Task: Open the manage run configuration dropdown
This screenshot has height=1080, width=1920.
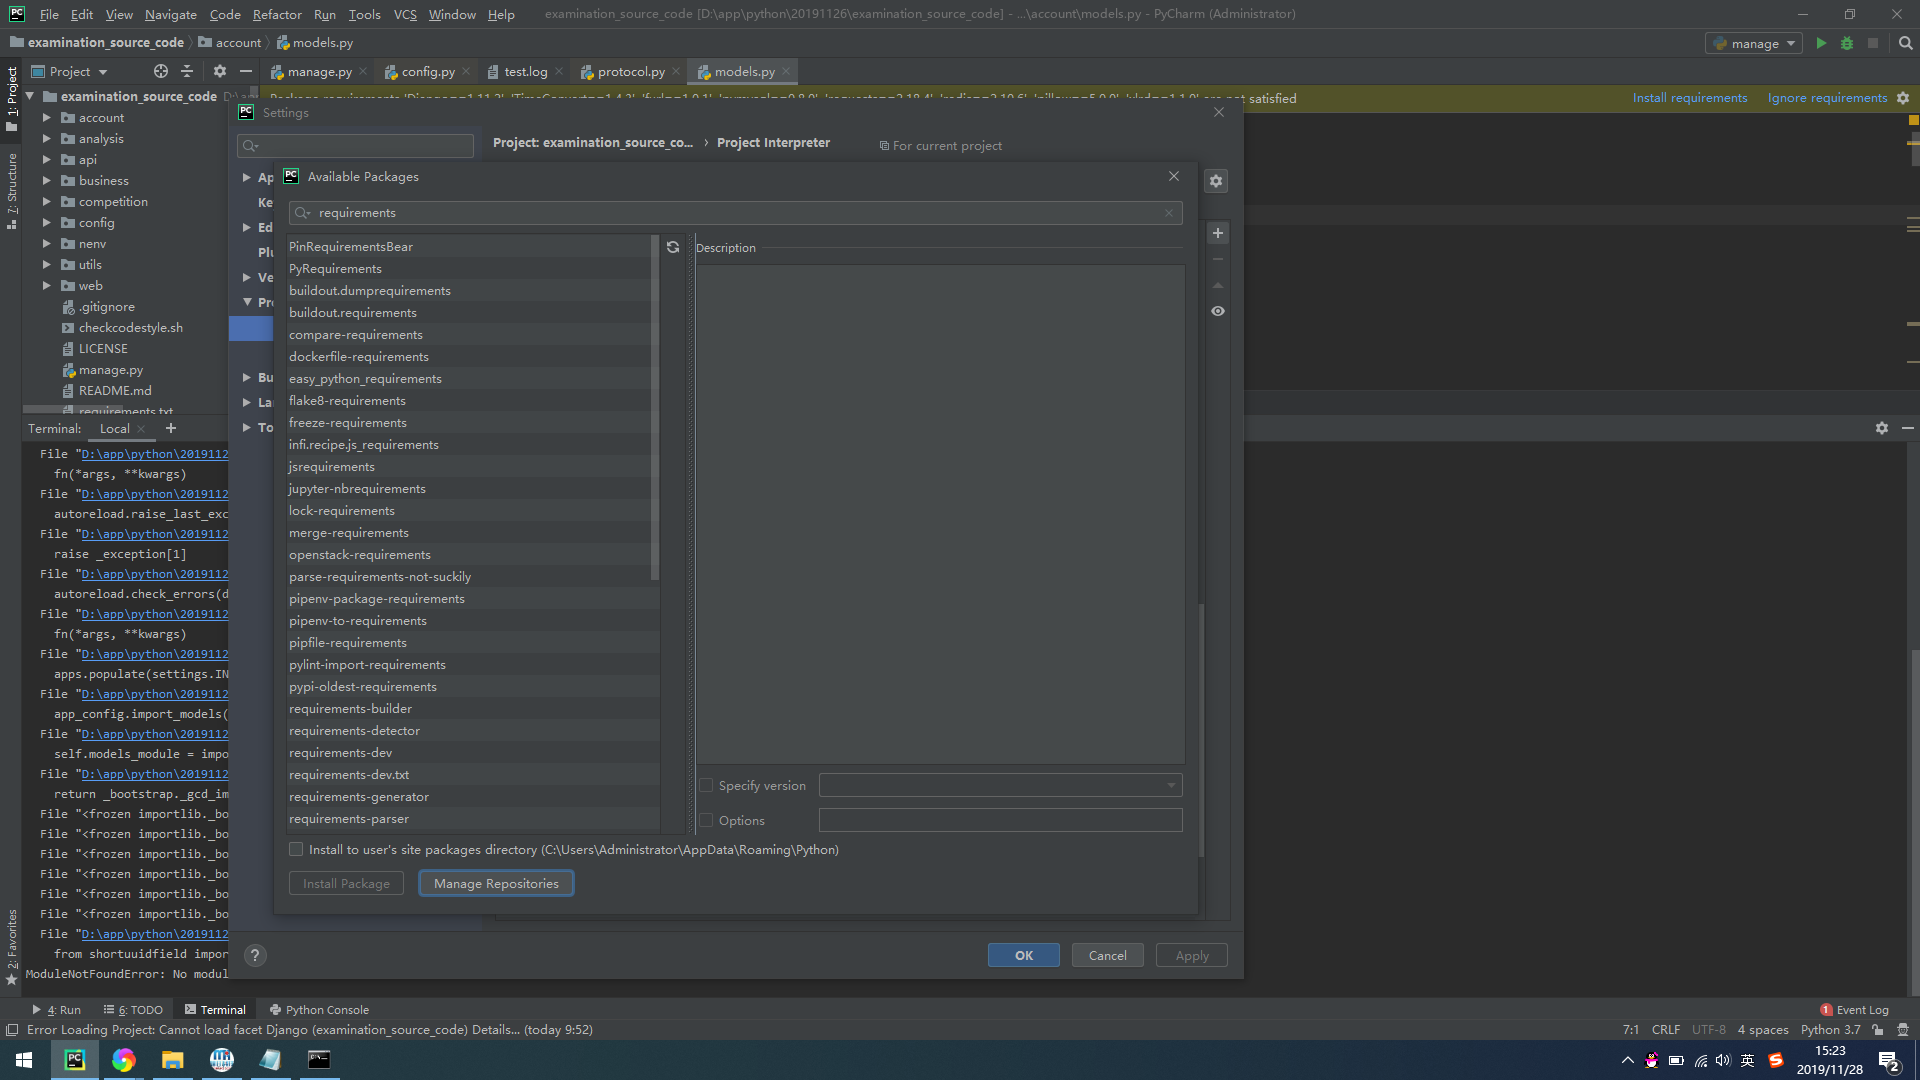Action: [x=1756, y=43]
